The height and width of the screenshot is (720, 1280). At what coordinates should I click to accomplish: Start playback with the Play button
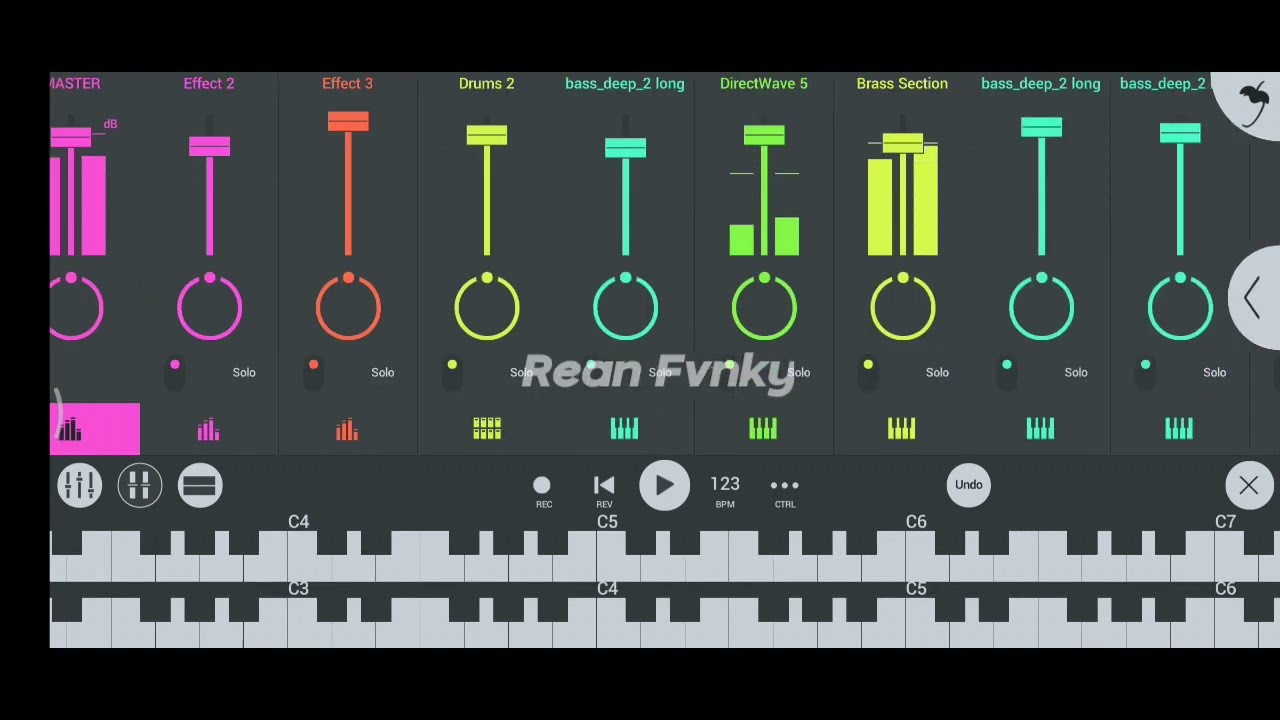click(665, 486)
